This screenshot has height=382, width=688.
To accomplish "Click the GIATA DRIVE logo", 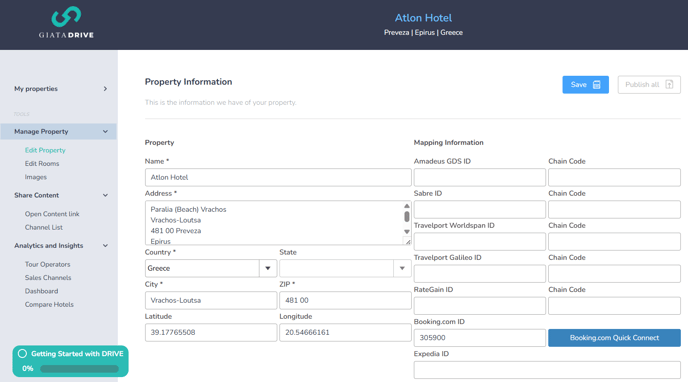I will click(66, 22).
